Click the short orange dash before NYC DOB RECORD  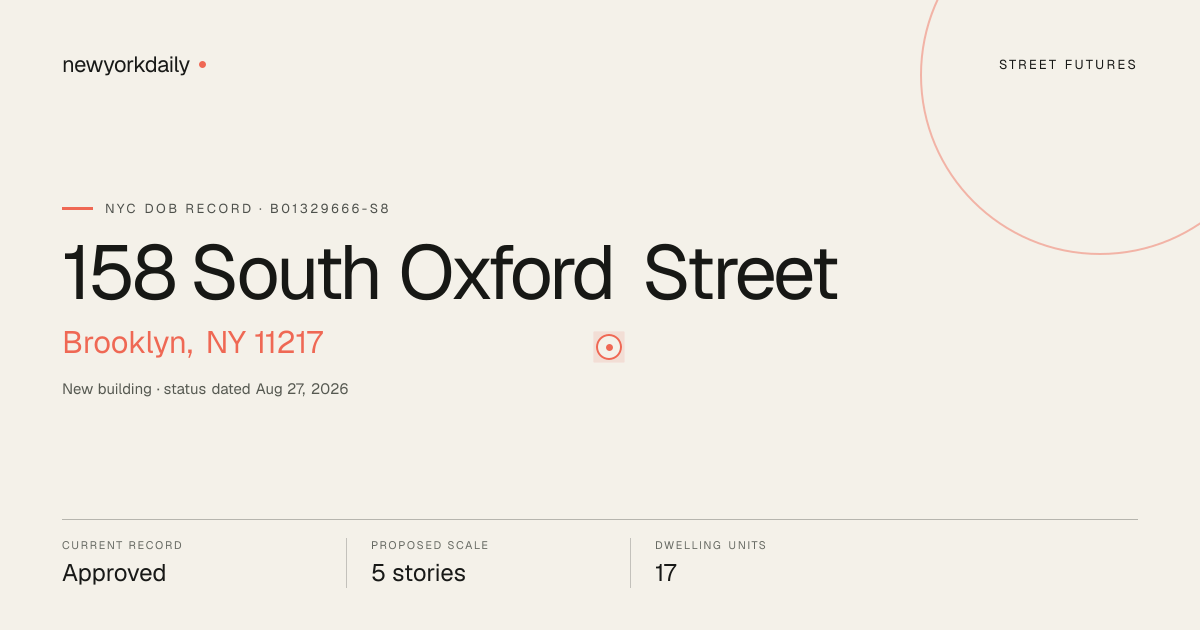click(x=77, y=209)
